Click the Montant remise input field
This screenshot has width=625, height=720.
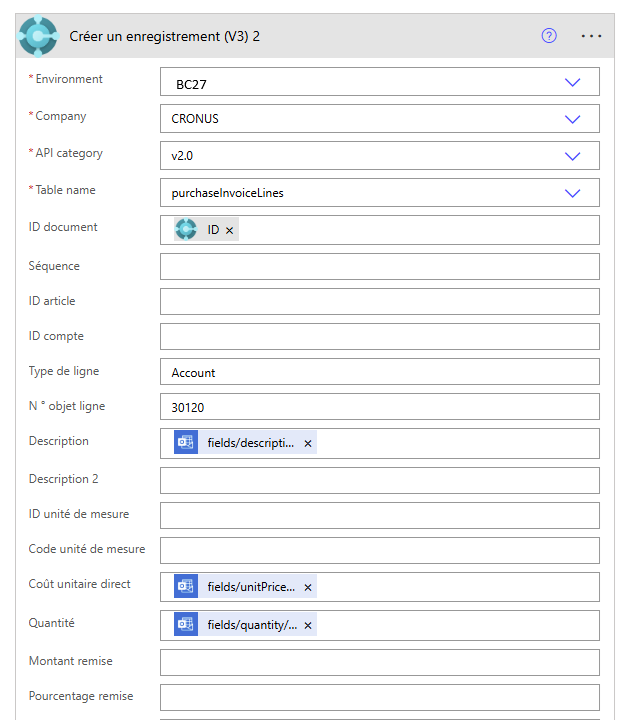pos(379,662)
